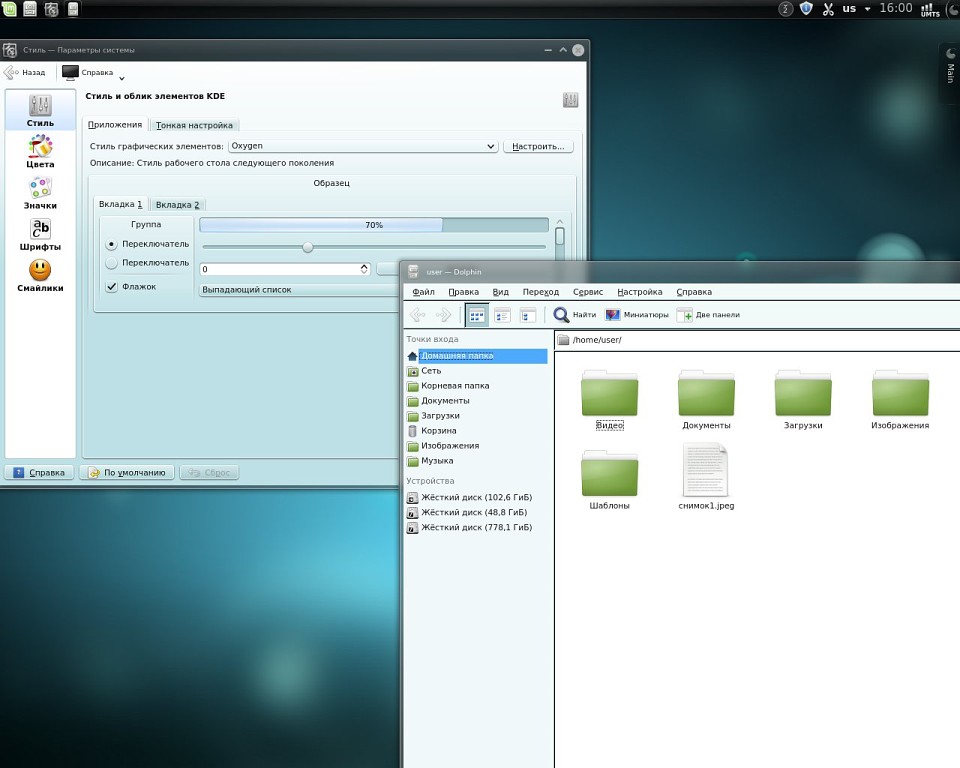Open the Цвета (Colors) settings section
Image resolution: width=960 pixels, height=768 pixels.
[40, 151]
